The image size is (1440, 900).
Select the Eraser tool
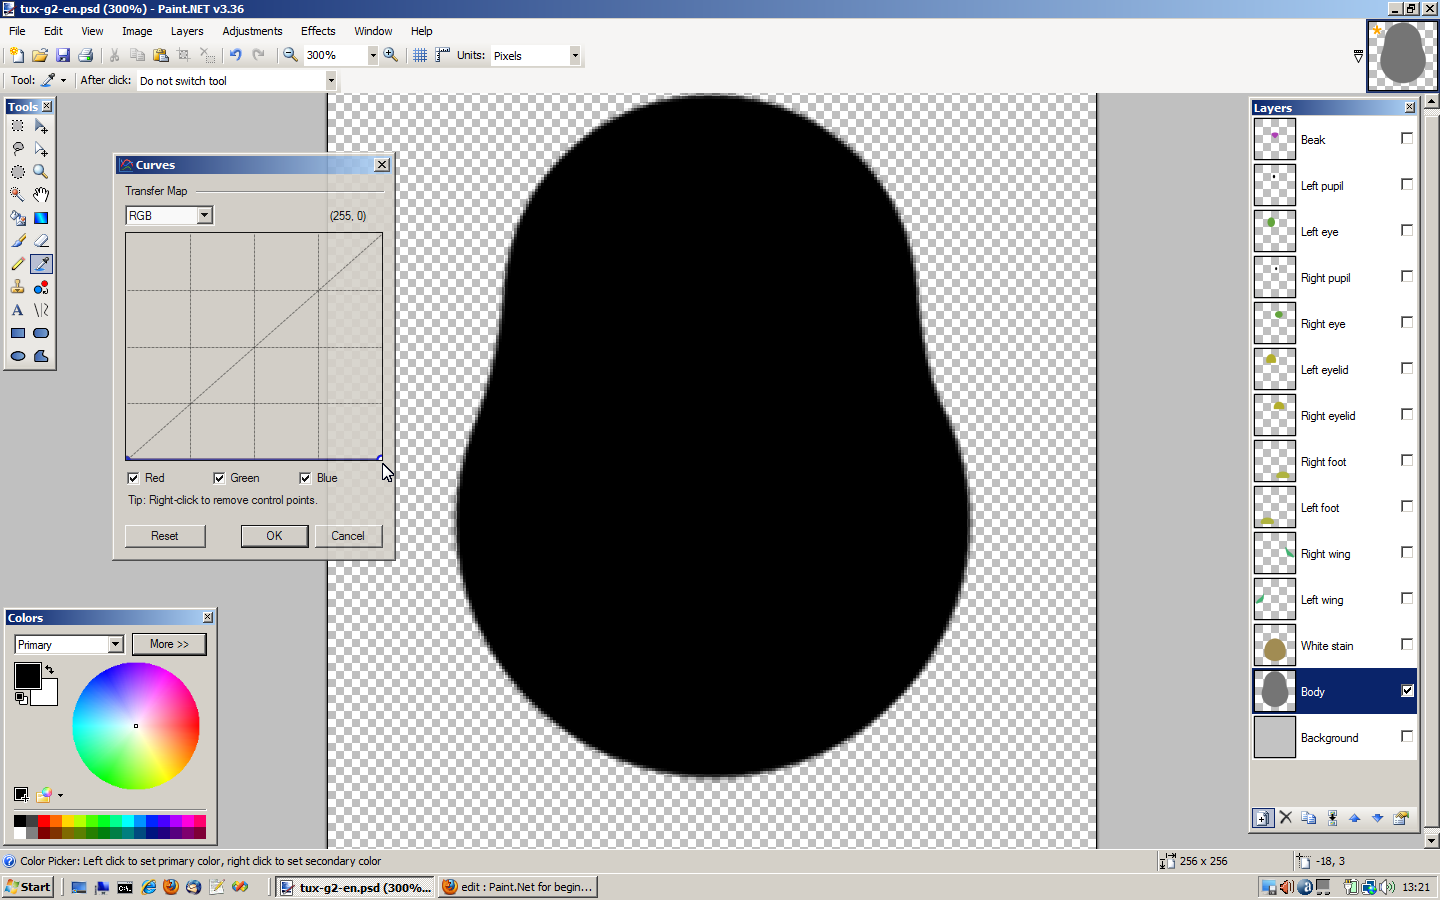[41, 241]
